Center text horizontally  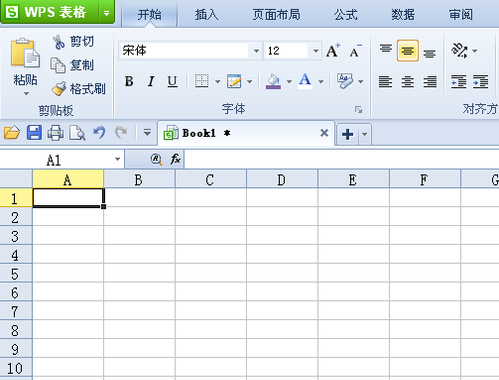coord(408,81)
